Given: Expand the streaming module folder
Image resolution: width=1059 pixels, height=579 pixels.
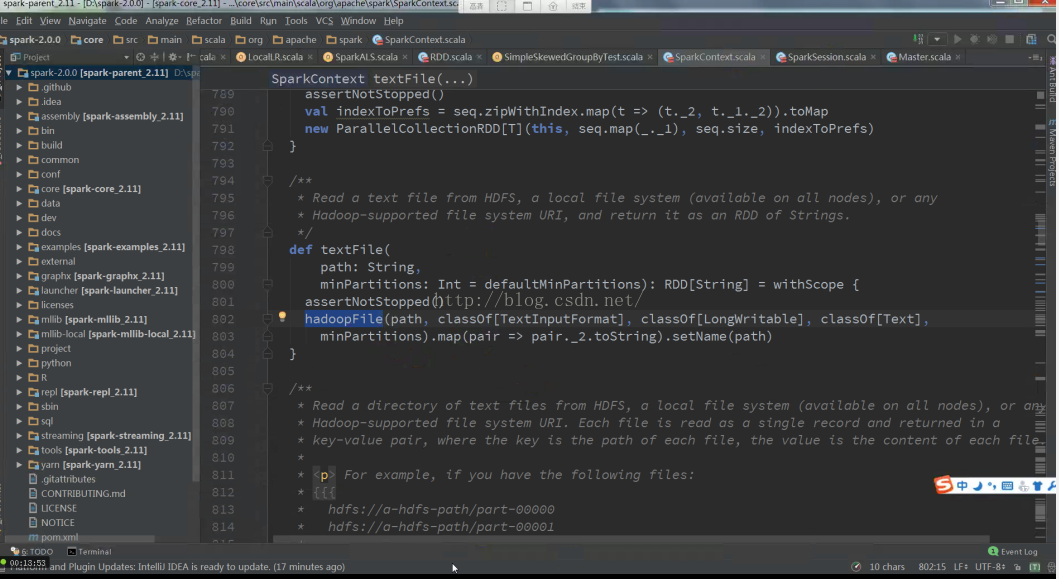Looking at the screenshot, I should pos(19,436).
